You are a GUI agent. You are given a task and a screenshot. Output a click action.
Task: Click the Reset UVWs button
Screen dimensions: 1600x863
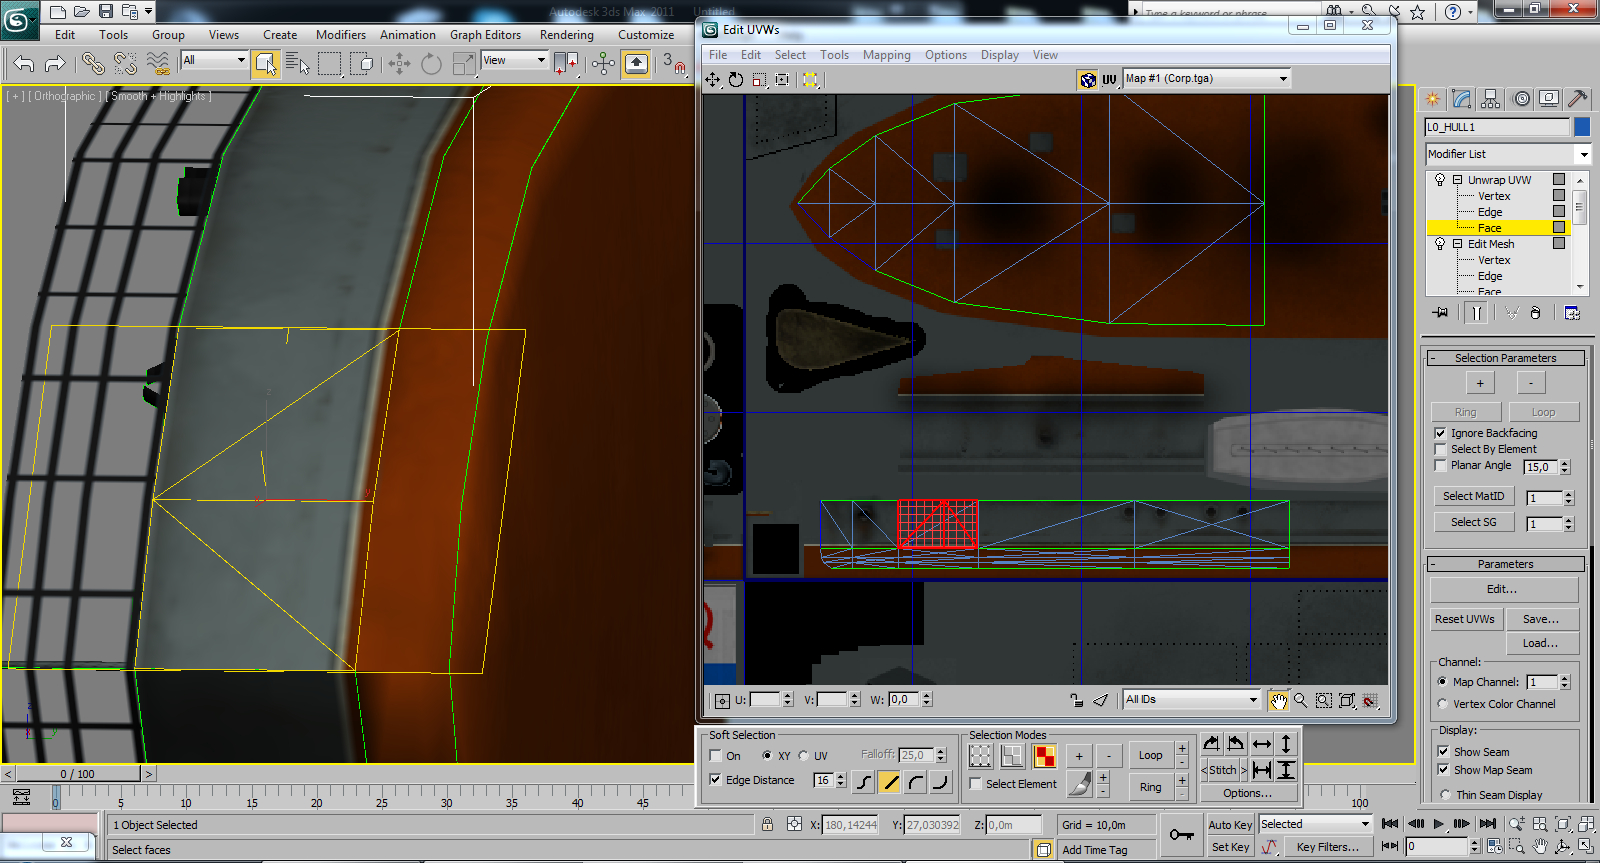point(1464,619)
